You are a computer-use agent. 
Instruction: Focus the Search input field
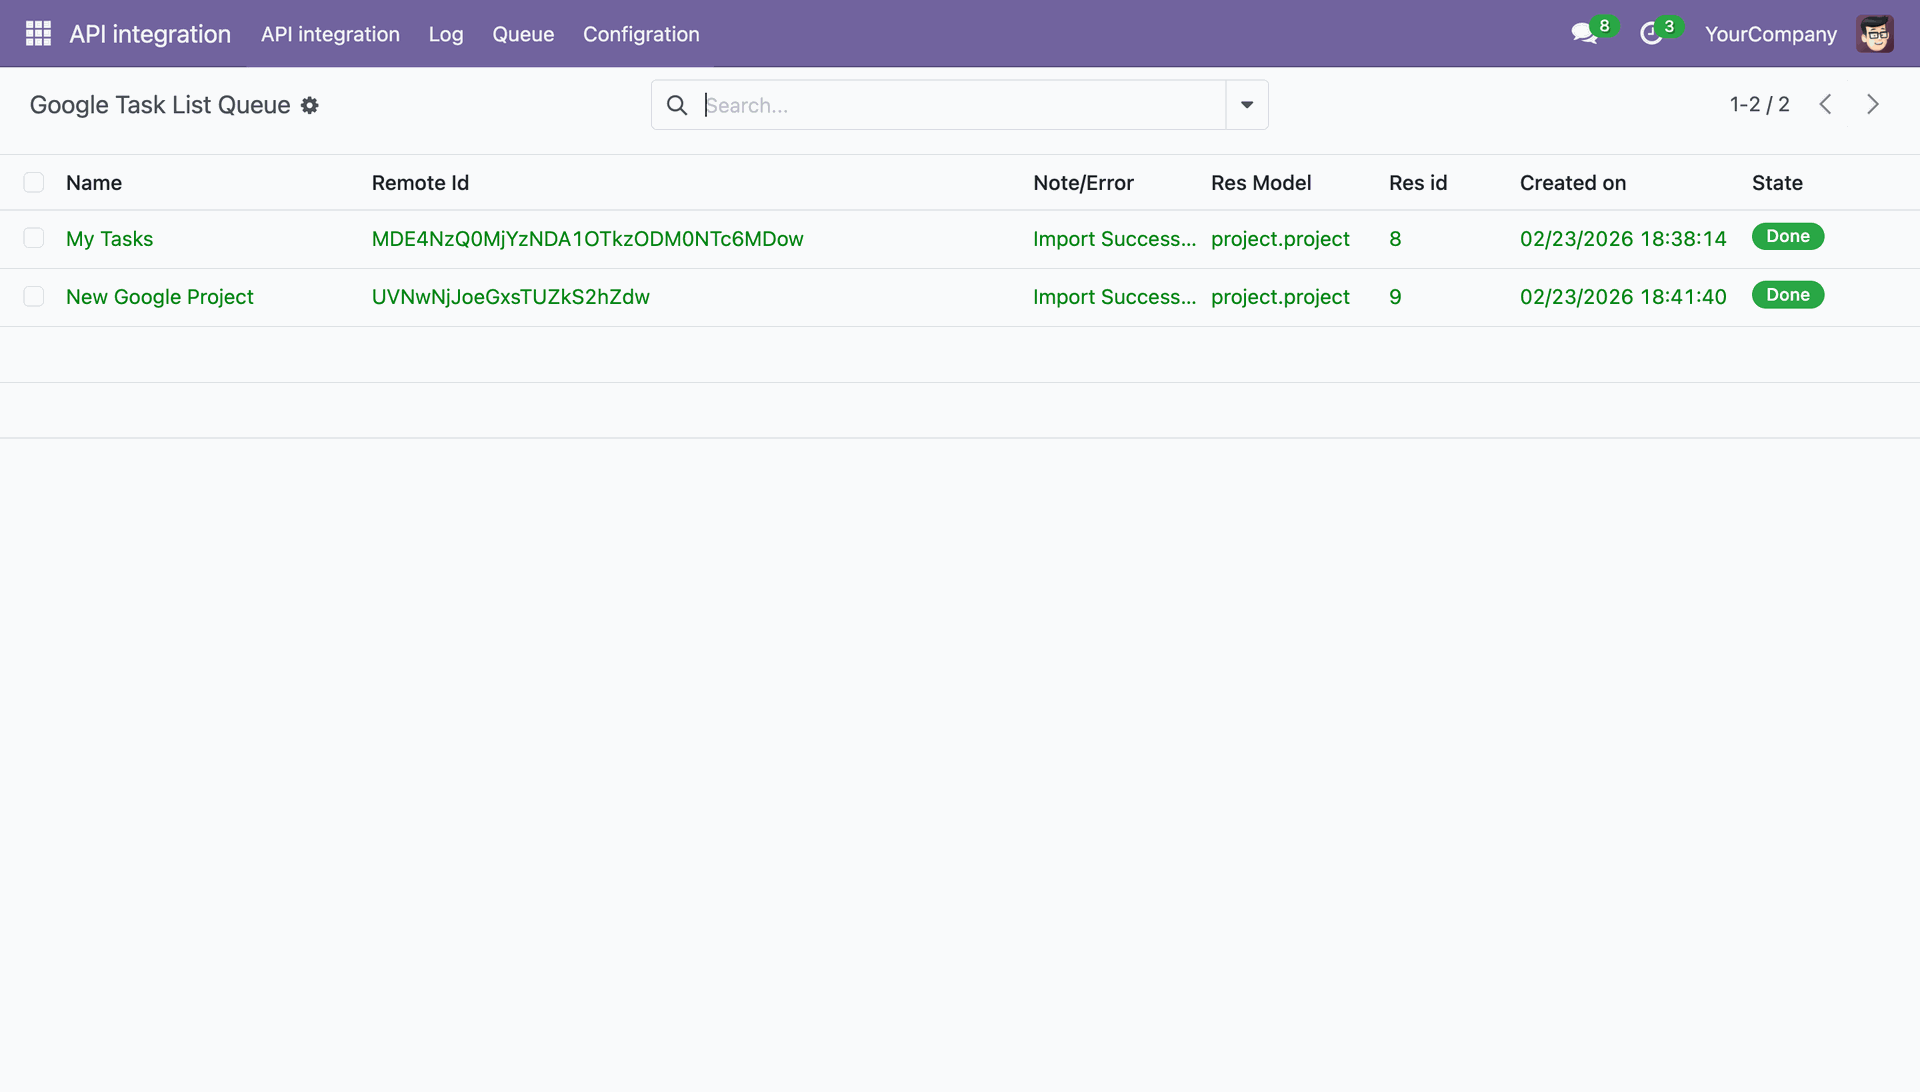pos(964,105)
